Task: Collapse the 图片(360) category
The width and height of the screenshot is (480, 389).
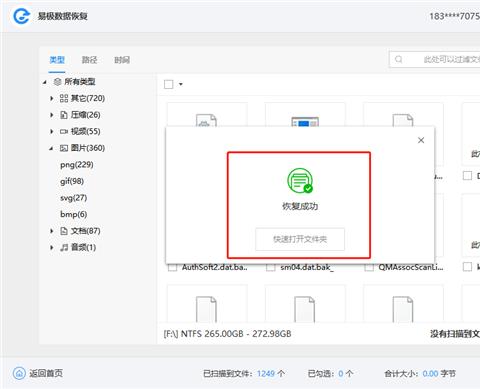Action: click(x=51, y=148)
